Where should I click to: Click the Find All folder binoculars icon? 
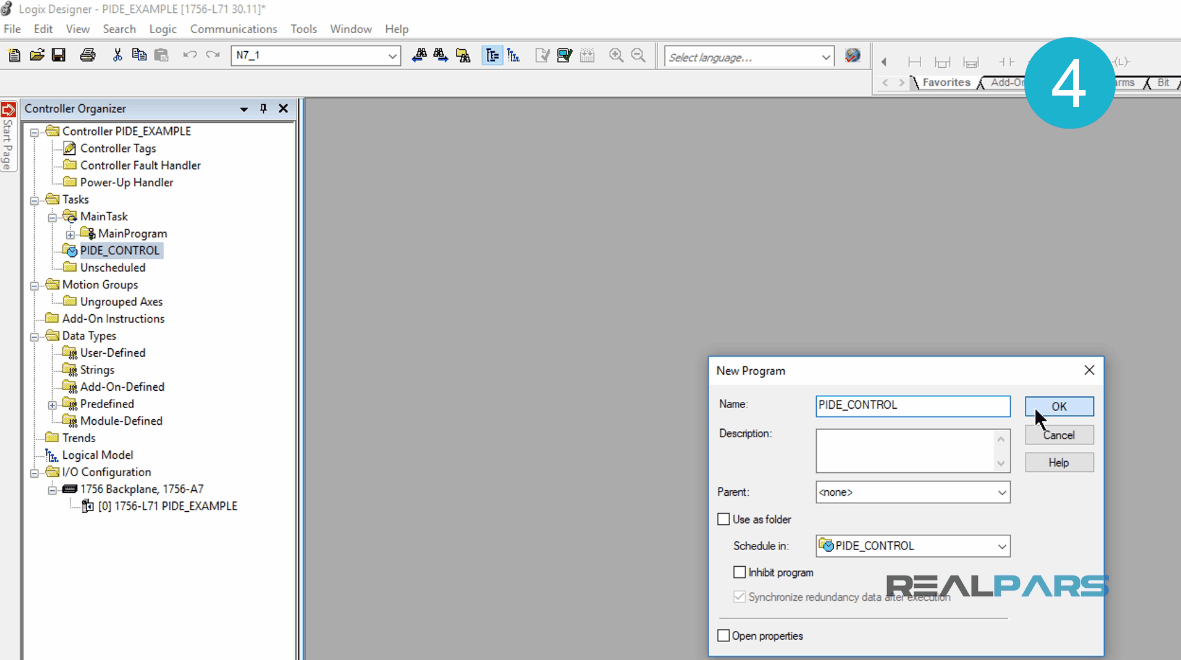[x=463, y=55]
